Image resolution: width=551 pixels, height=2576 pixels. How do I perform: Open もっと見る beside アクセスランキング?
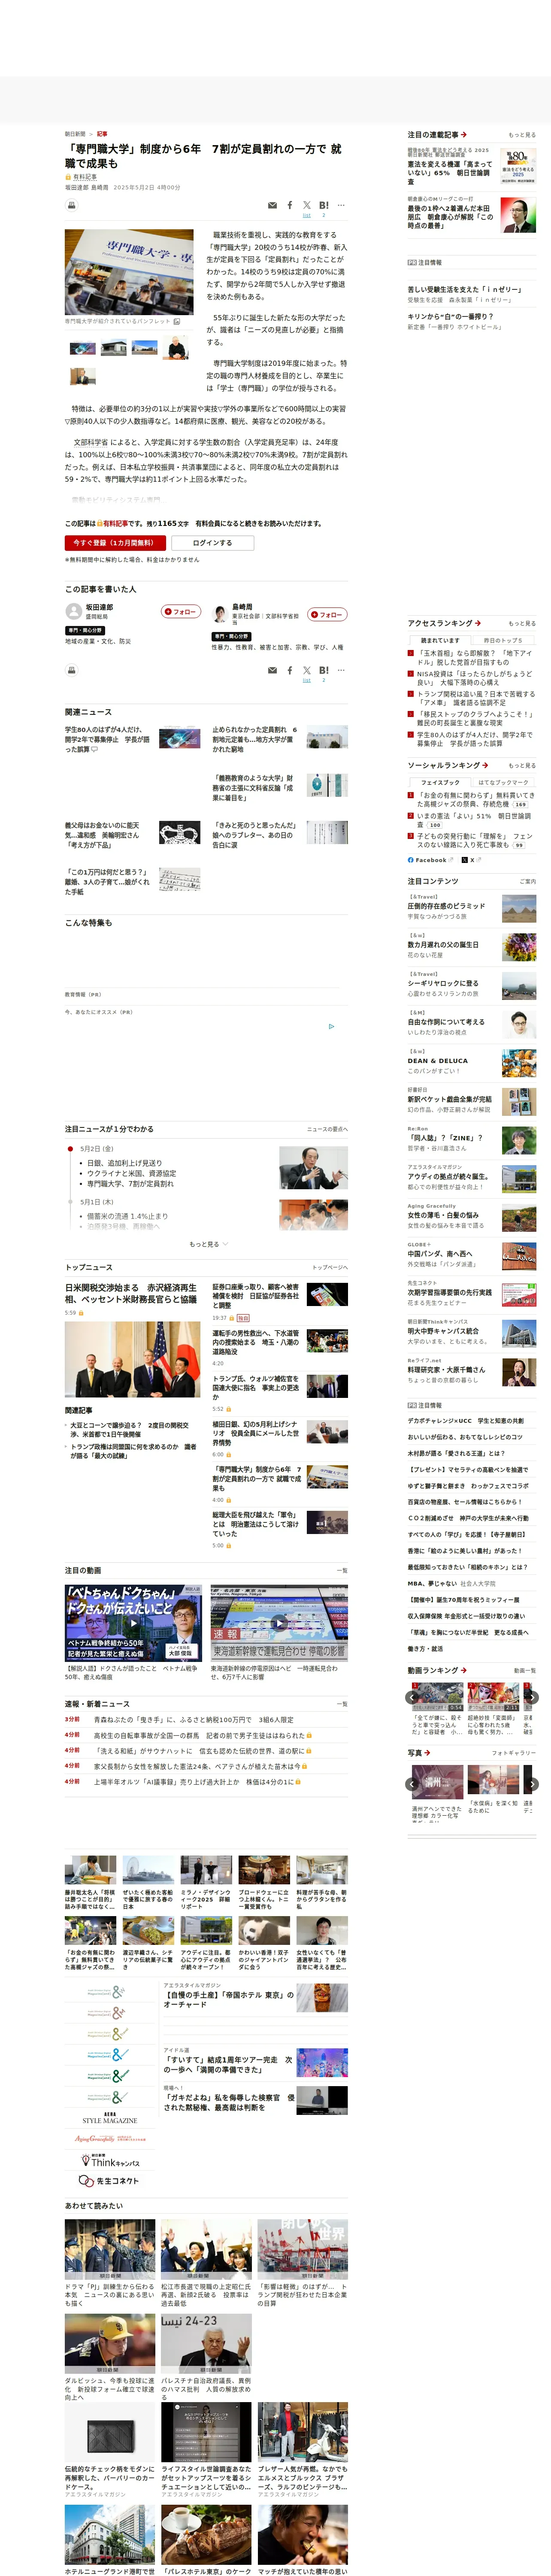[521, 624]
